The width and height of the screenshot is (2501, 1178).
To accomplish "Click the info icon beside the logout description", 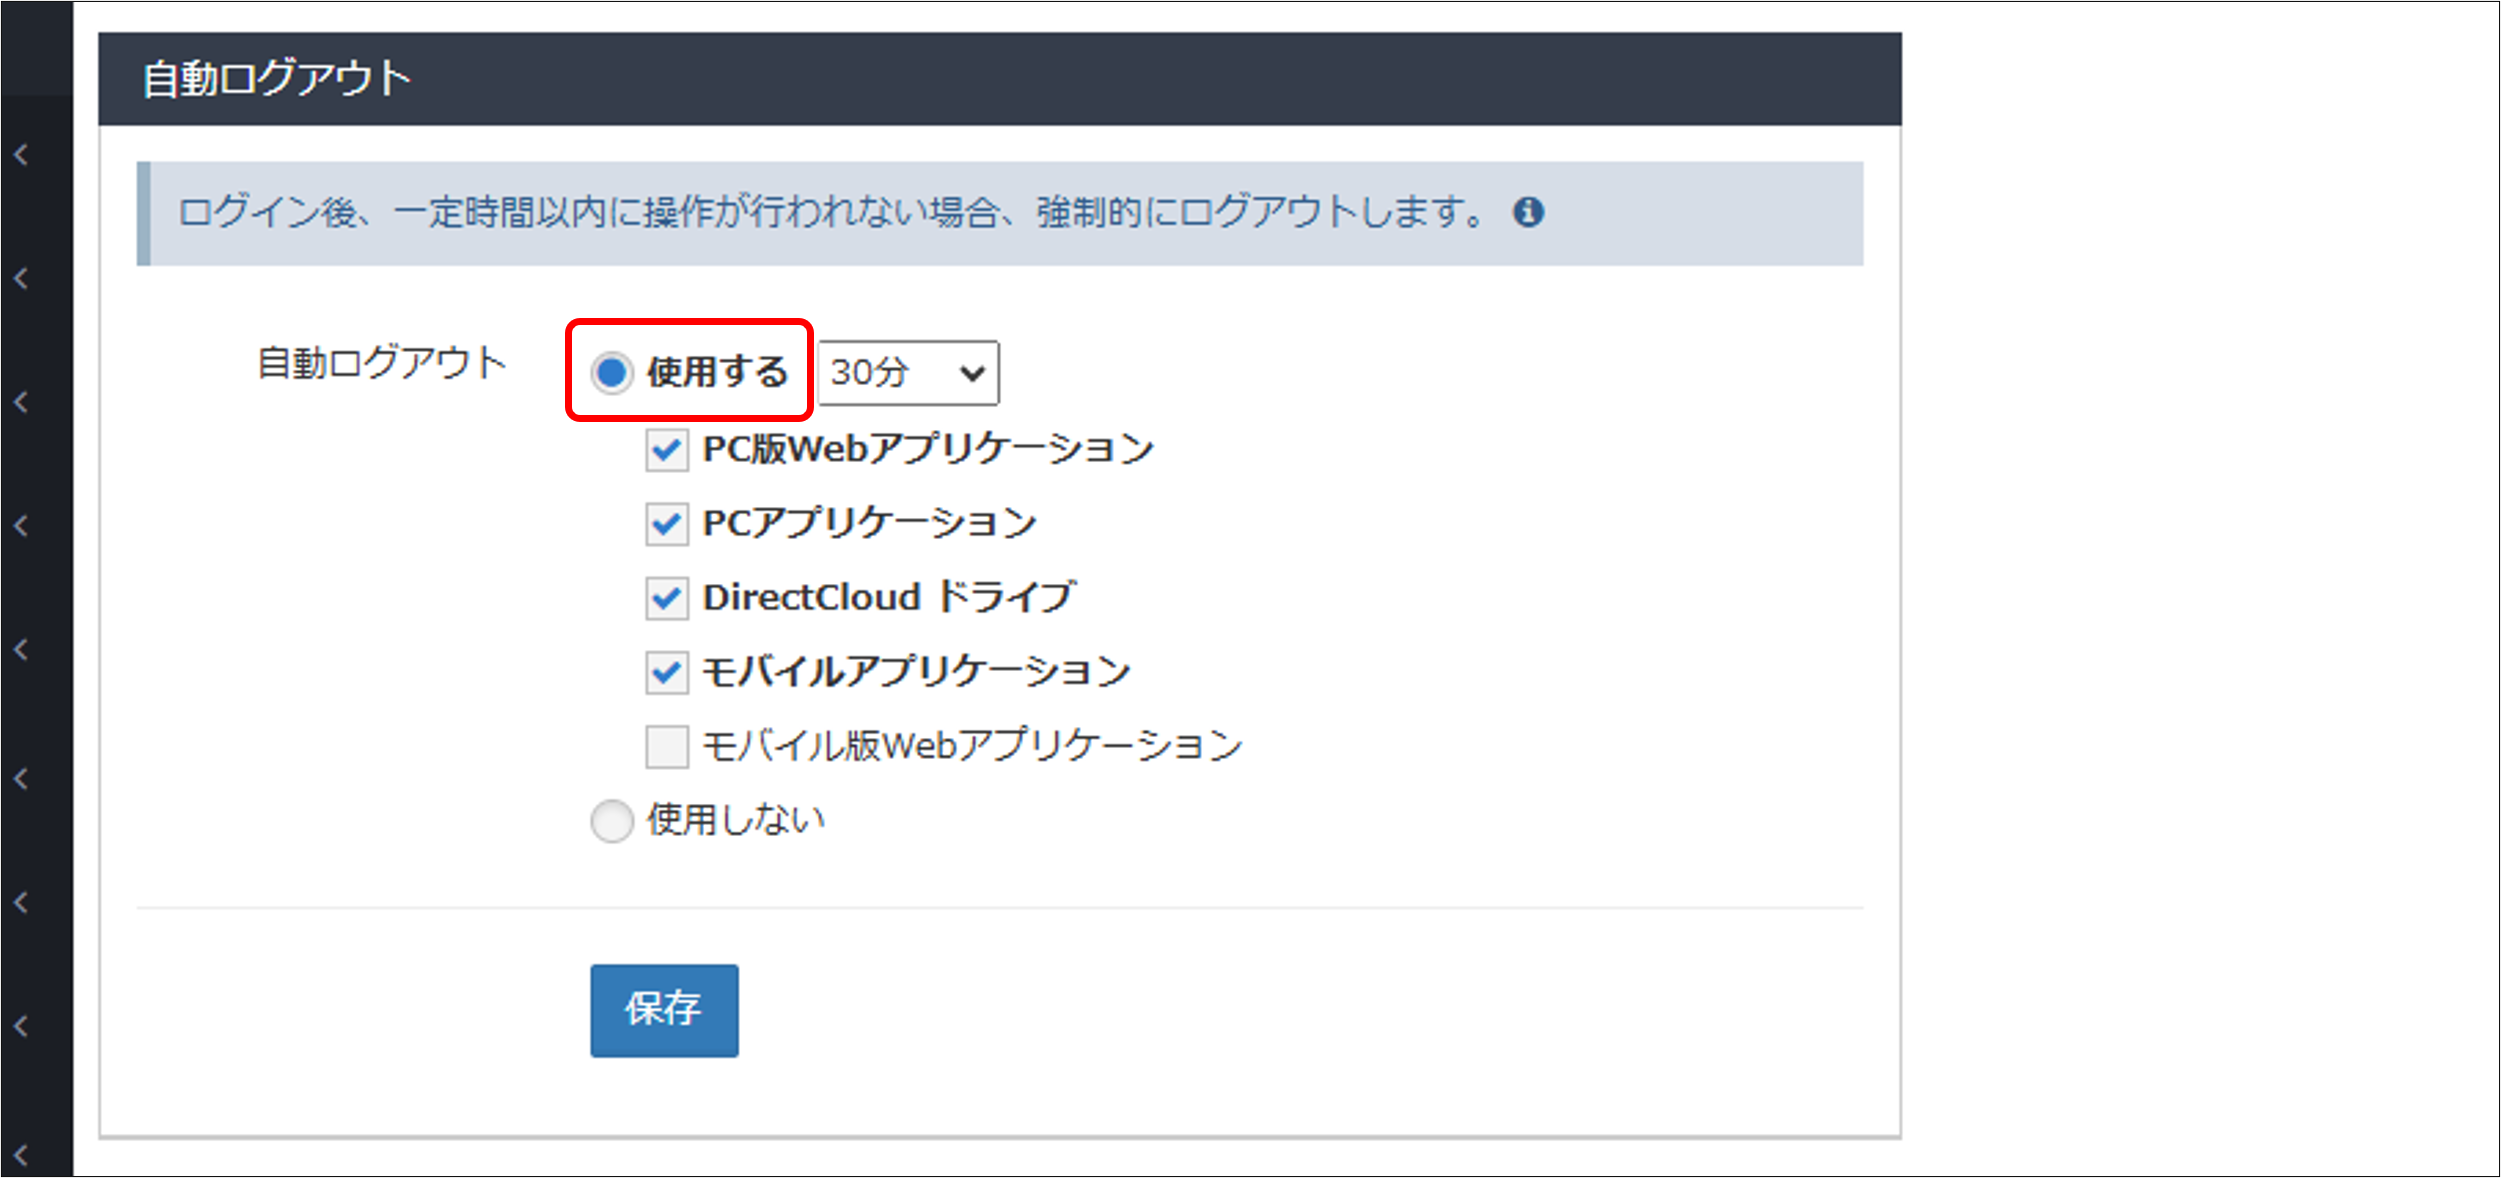I will click(x=1527, y=212).
